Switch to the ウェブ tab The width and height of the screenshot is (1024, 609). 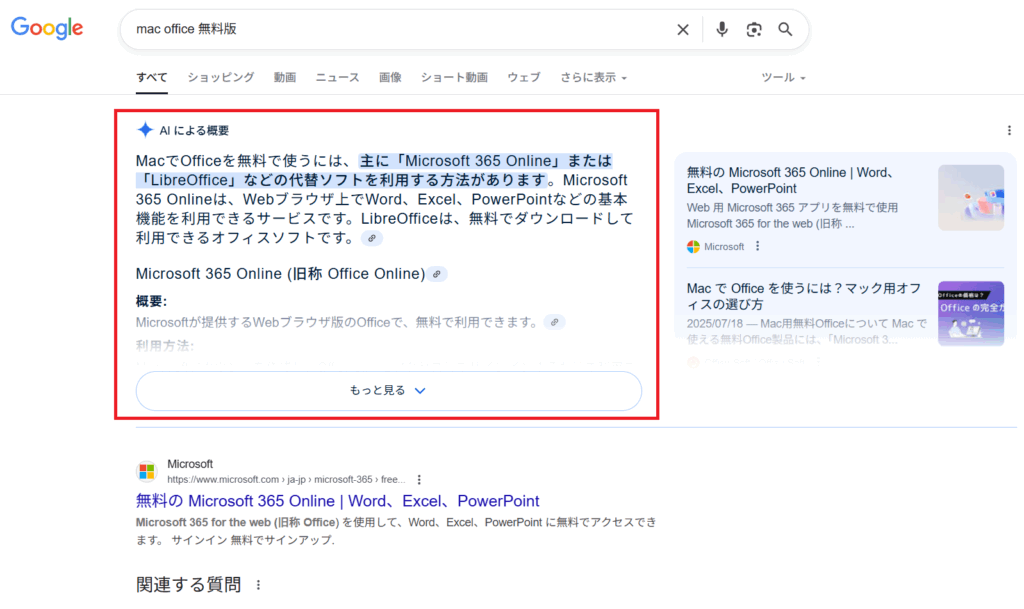pos(524,77)
